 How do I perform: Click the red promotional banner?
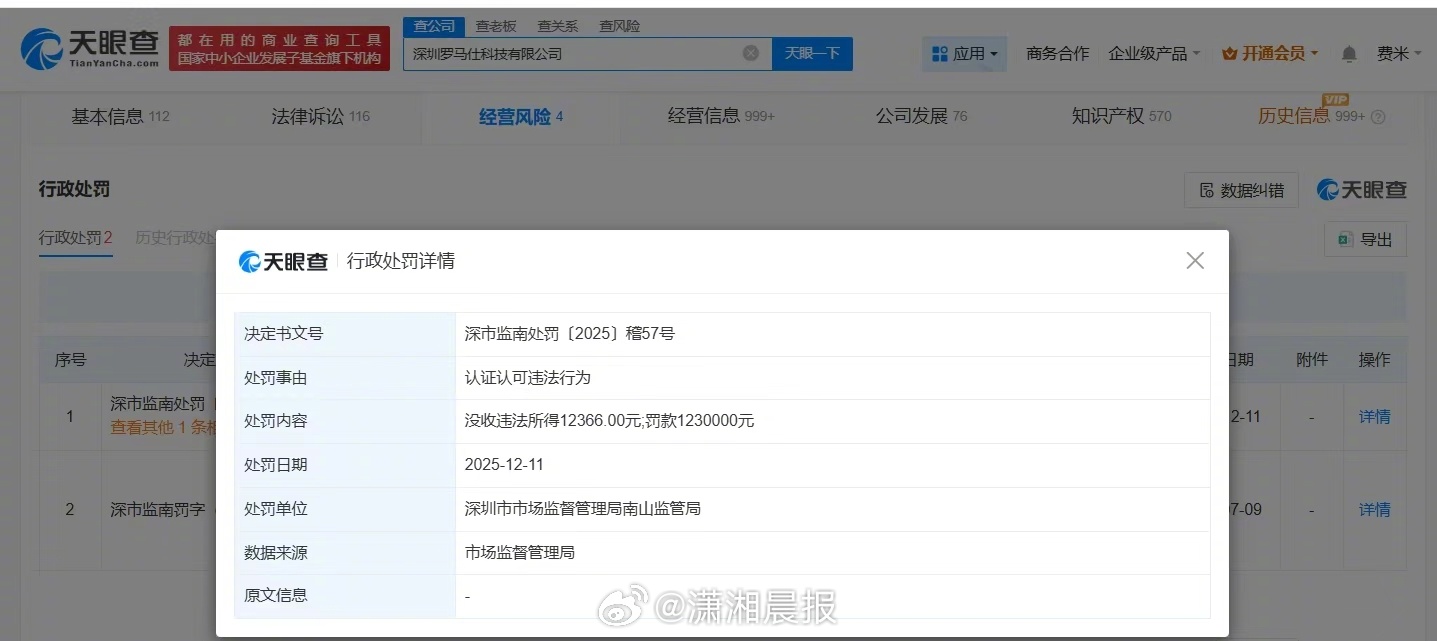tap(279, 49)
